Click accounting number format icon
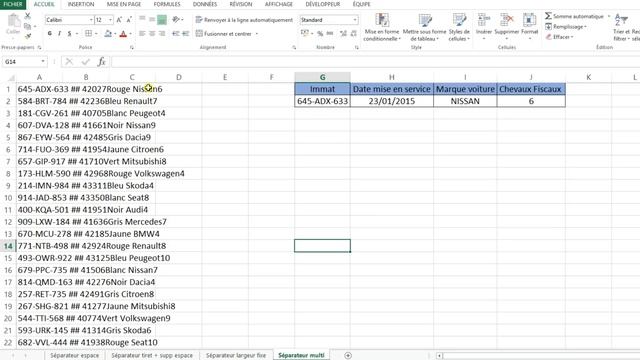 click(304, 33)
